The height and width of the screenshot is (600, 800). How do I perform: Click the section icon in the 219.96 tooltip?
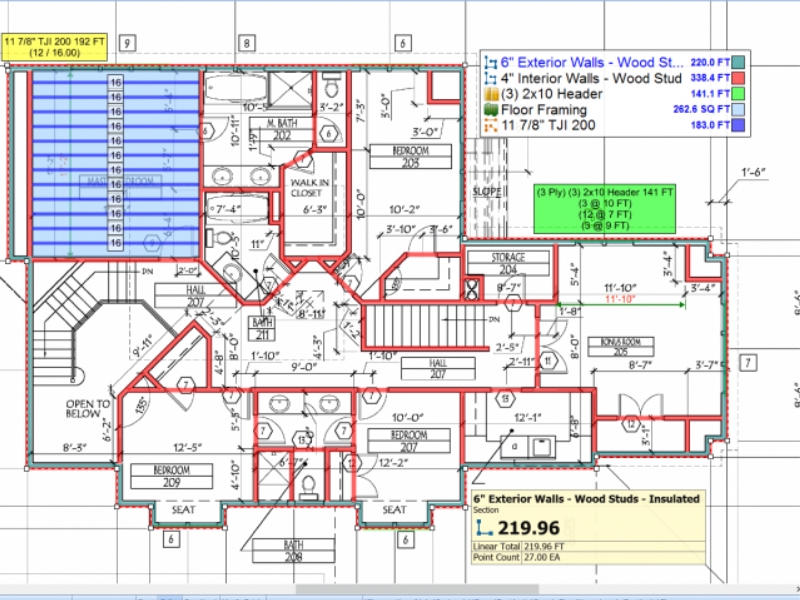coord(485,525)
